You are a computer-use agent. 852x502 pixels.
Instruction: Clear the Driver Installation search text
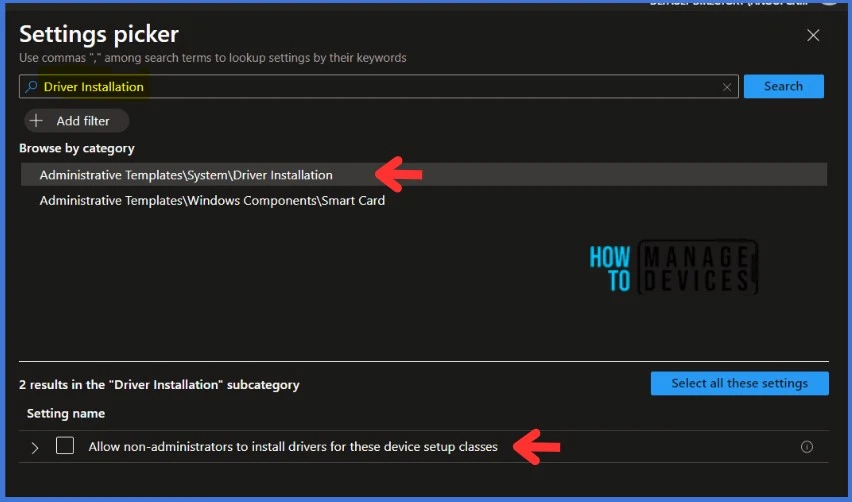coord(726,87)
